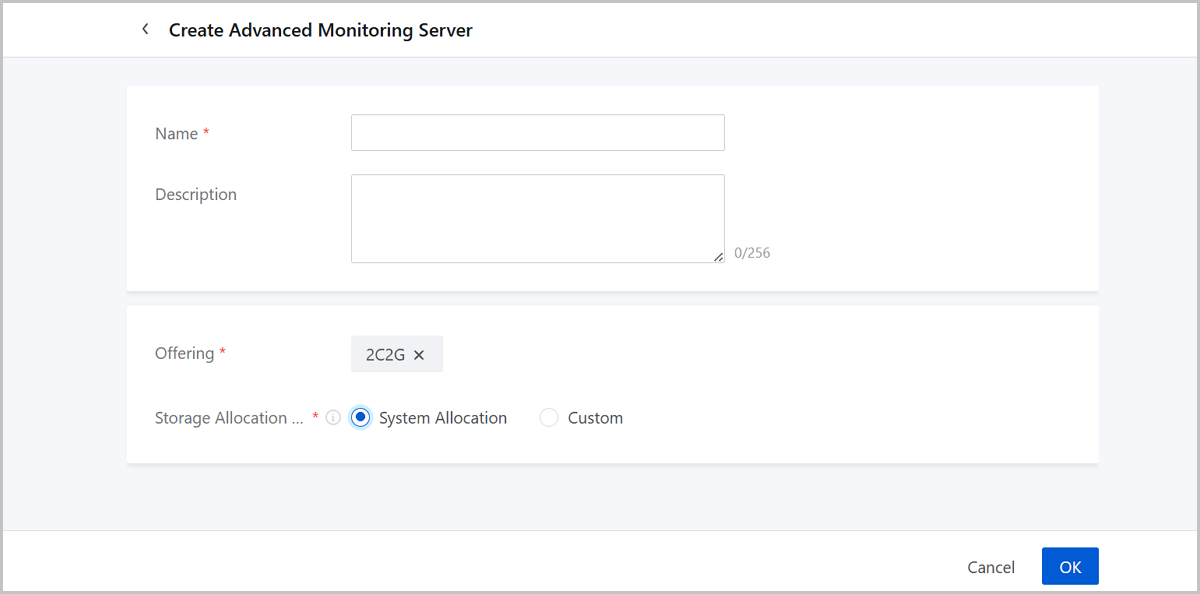Click the "System Allocation" label text
This screenshot has width=1200, height=594.
point(443,418)
